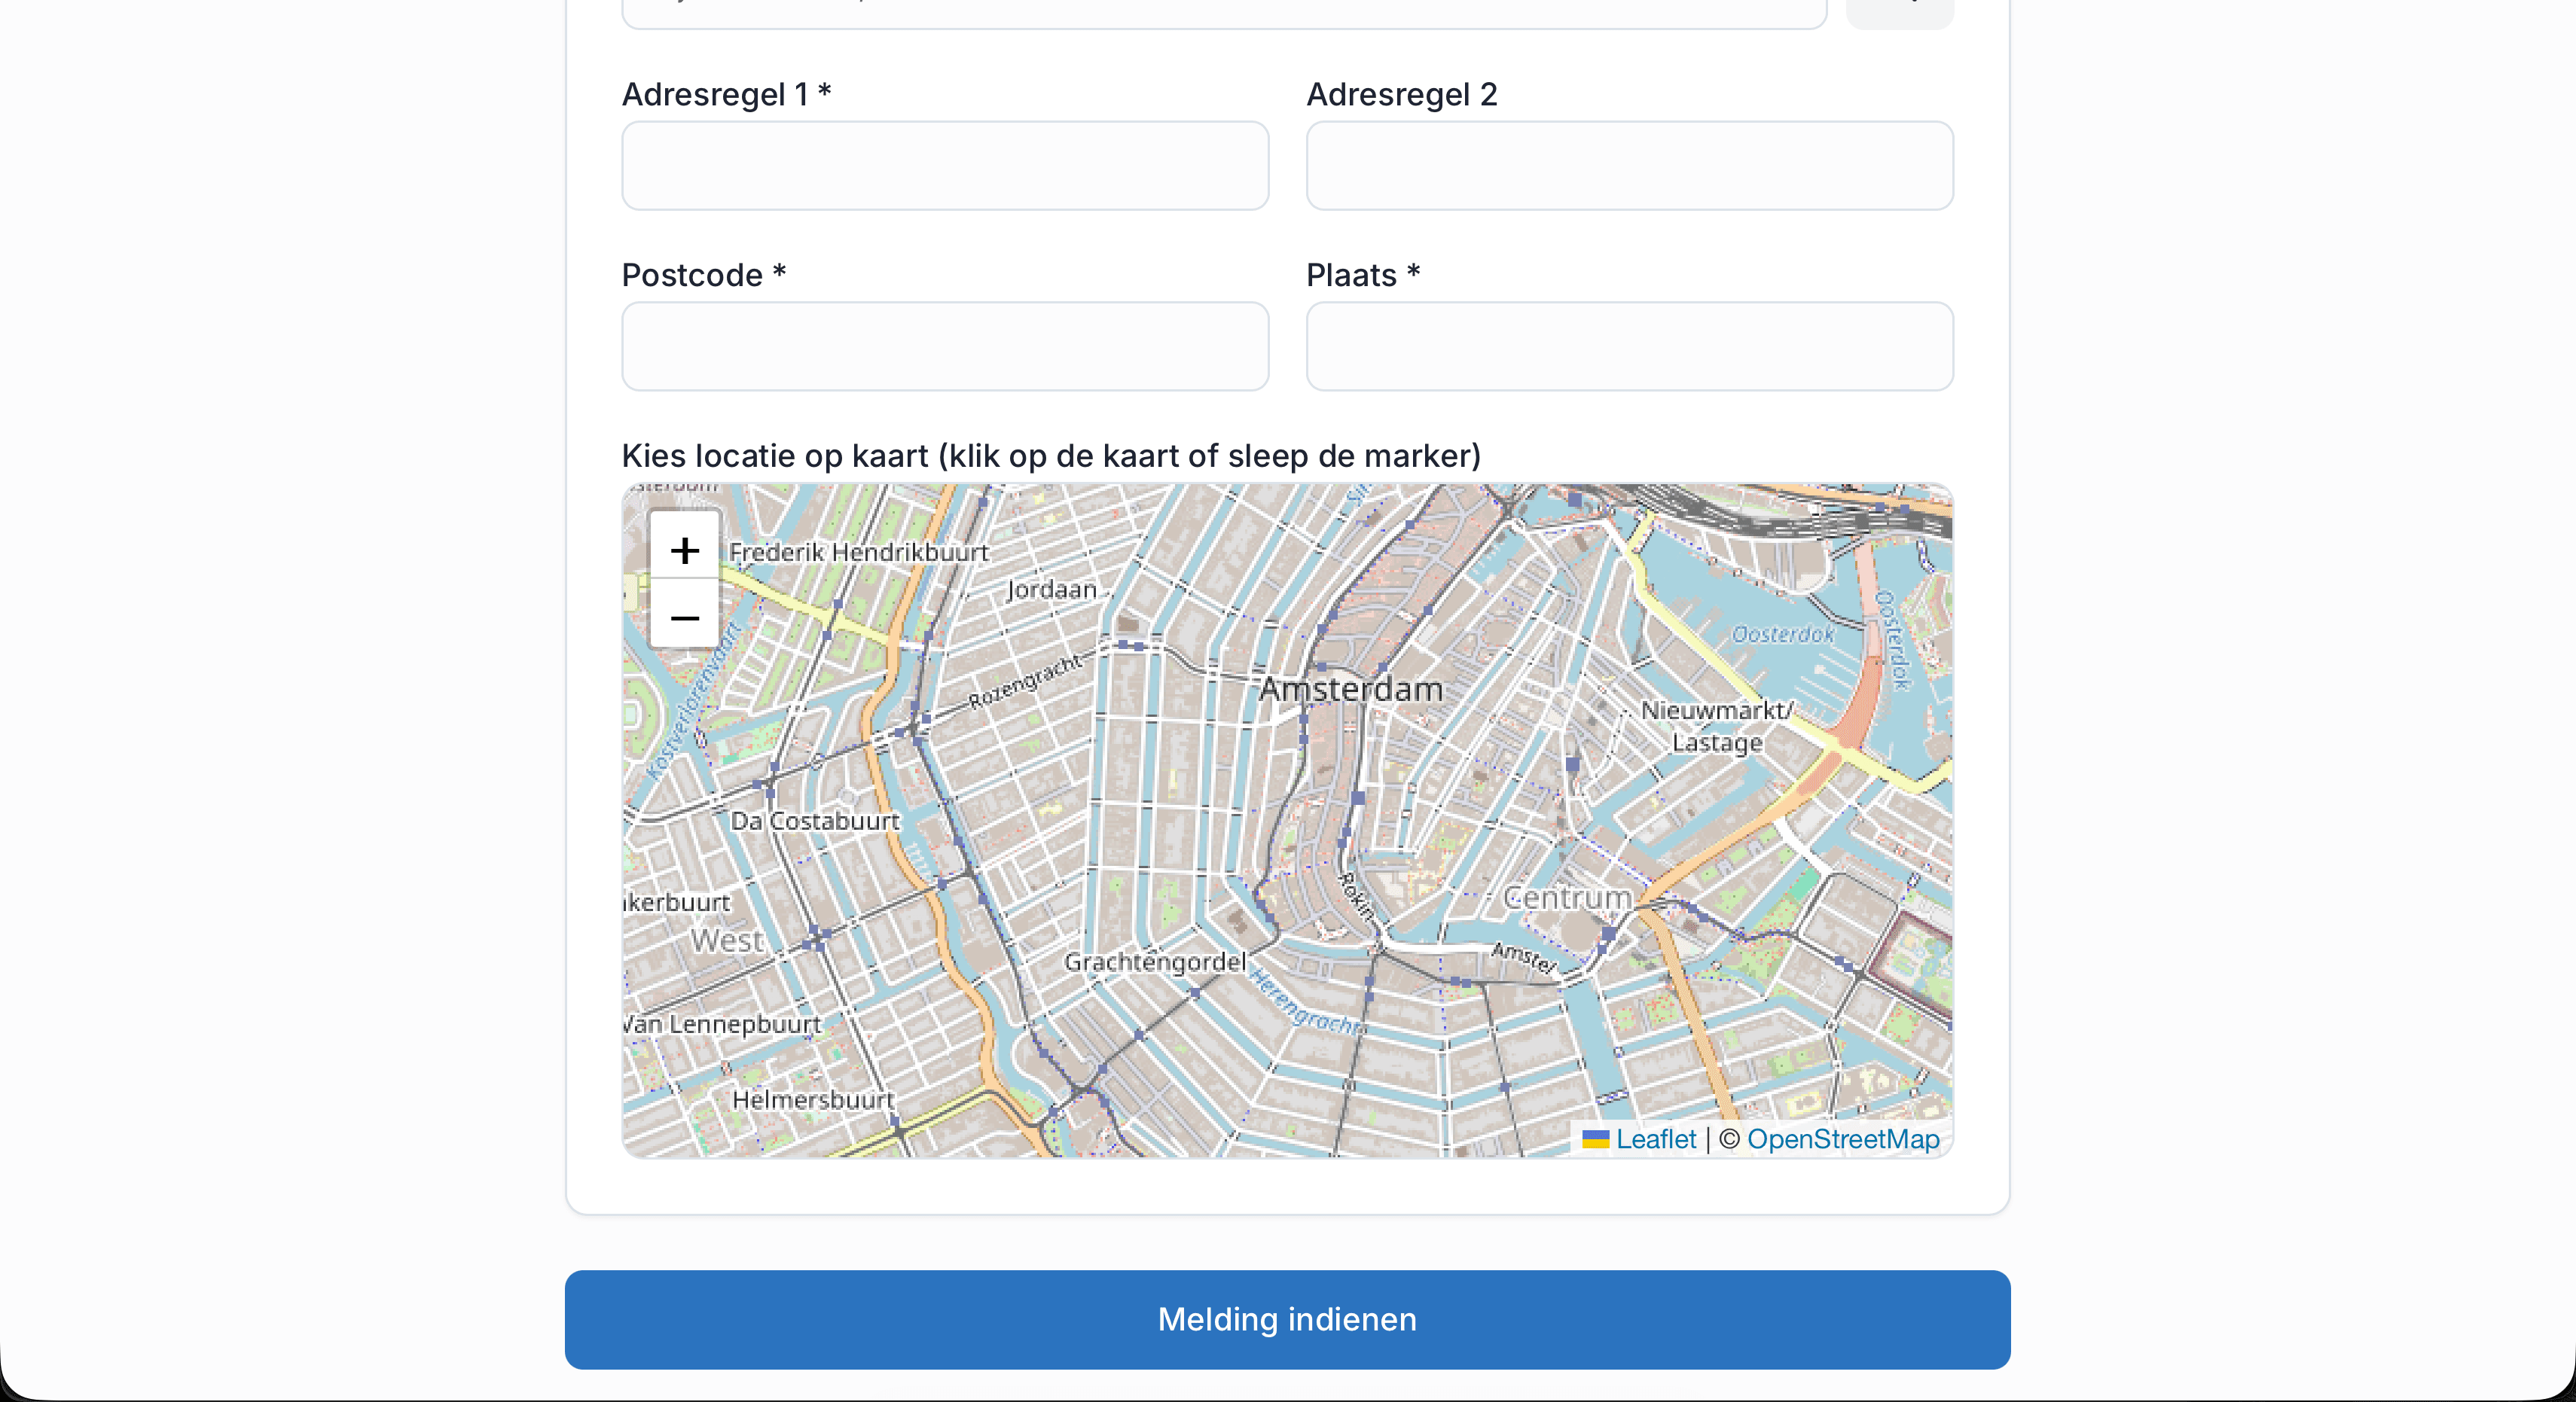Screen dimensions: 2576x1402
Task: Click Helmersbuurt on the map
Action: tap(813, 1099)
